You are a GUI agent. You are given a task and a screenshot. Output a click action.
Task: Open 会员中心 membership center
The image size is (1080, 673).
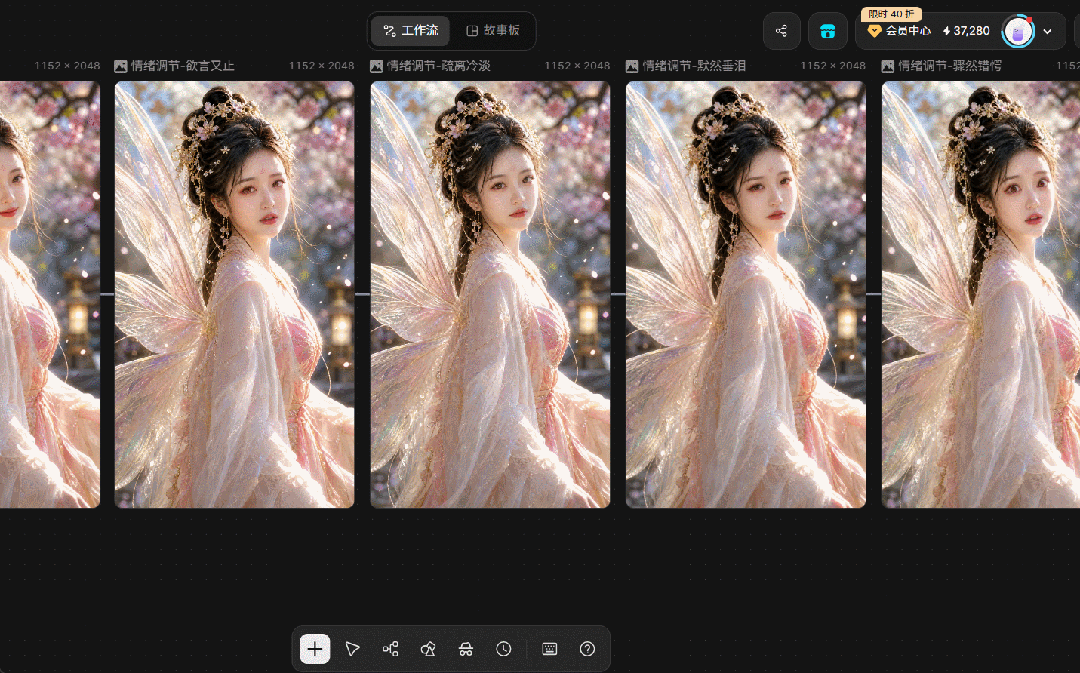899,31
